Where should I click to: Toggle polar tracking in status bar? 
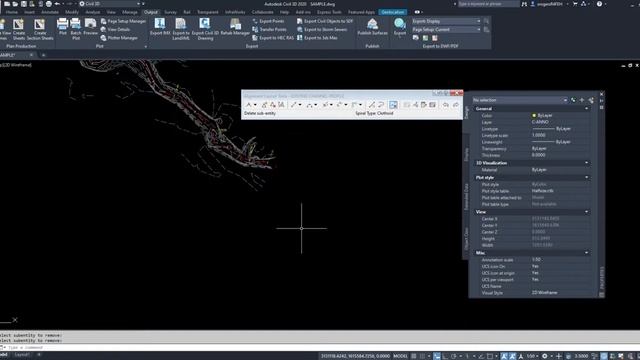coord(454,356)
